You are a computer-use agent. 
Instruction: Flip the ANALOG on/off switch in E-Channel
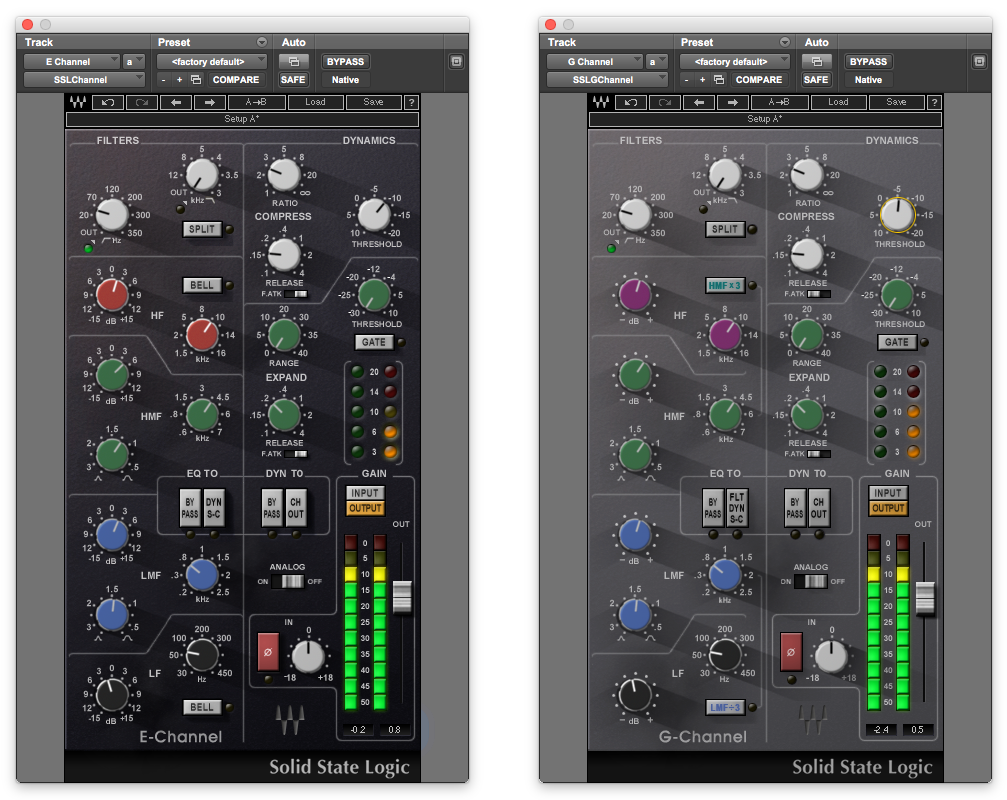(x=291, y=581)
